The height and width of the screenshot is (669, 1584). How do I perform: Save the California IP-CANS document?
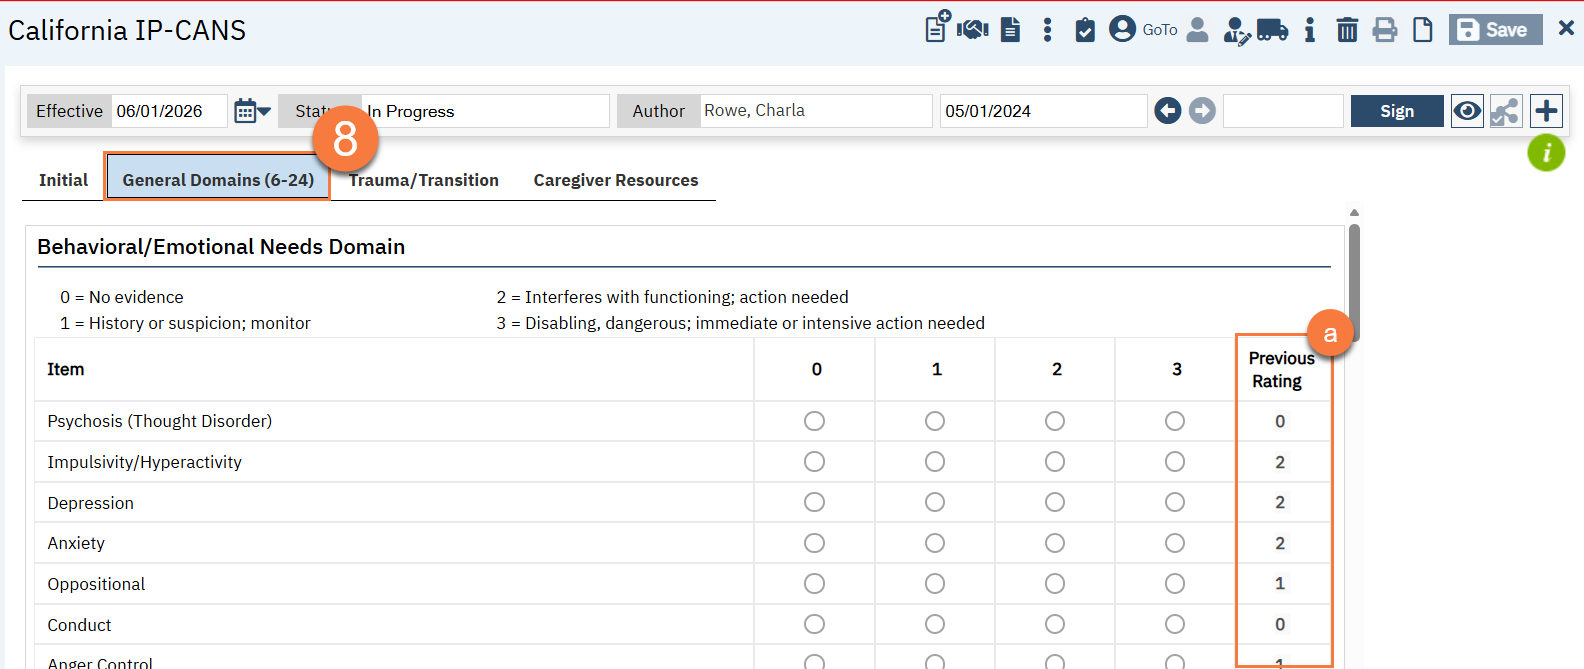pos(1495,30)
